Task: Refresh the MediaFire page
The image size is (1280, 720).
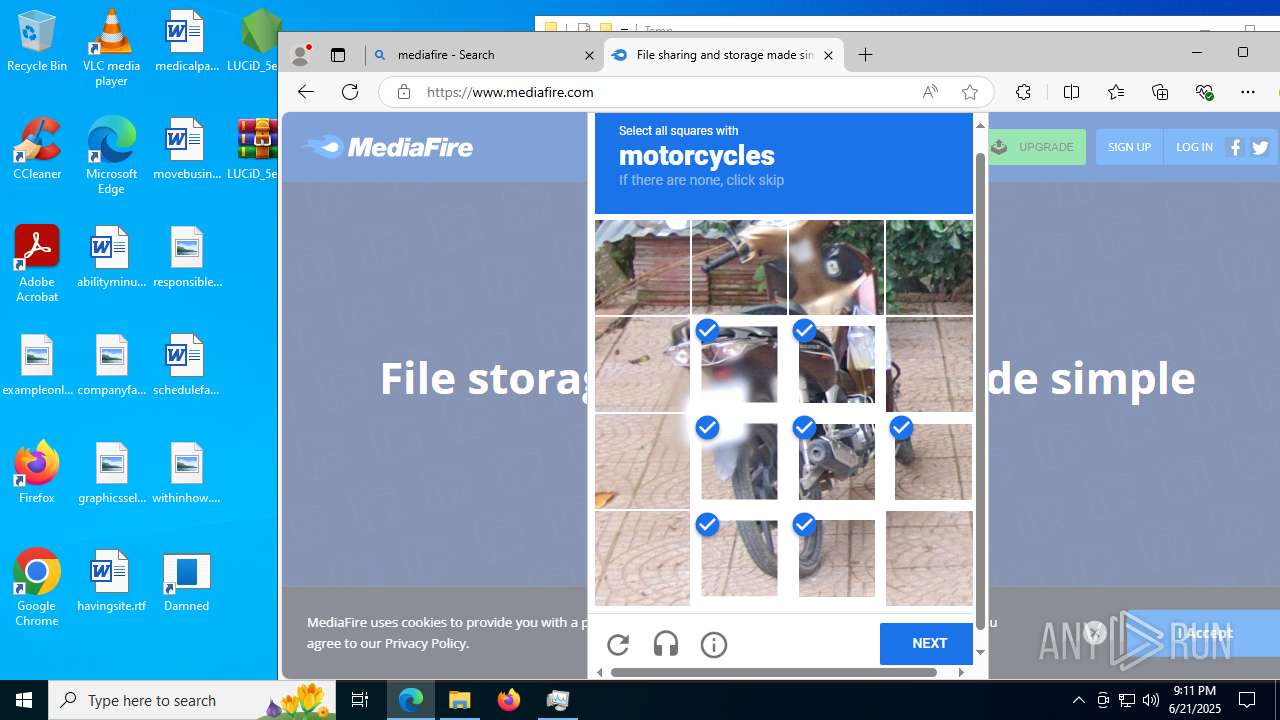Action: tap(350, 92)
